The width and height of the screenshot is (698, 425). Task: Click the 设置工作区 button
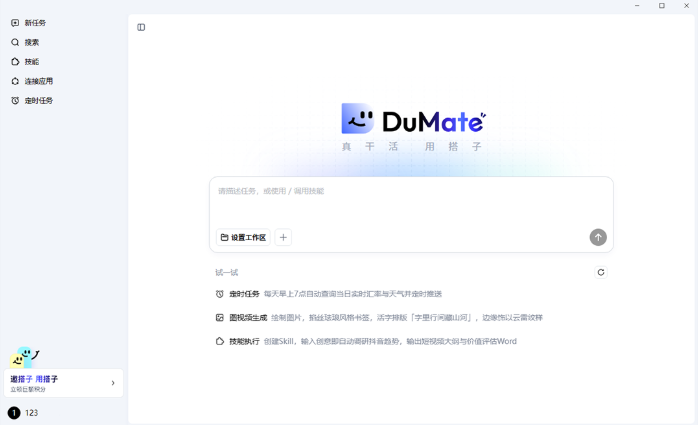pos(243,237)
